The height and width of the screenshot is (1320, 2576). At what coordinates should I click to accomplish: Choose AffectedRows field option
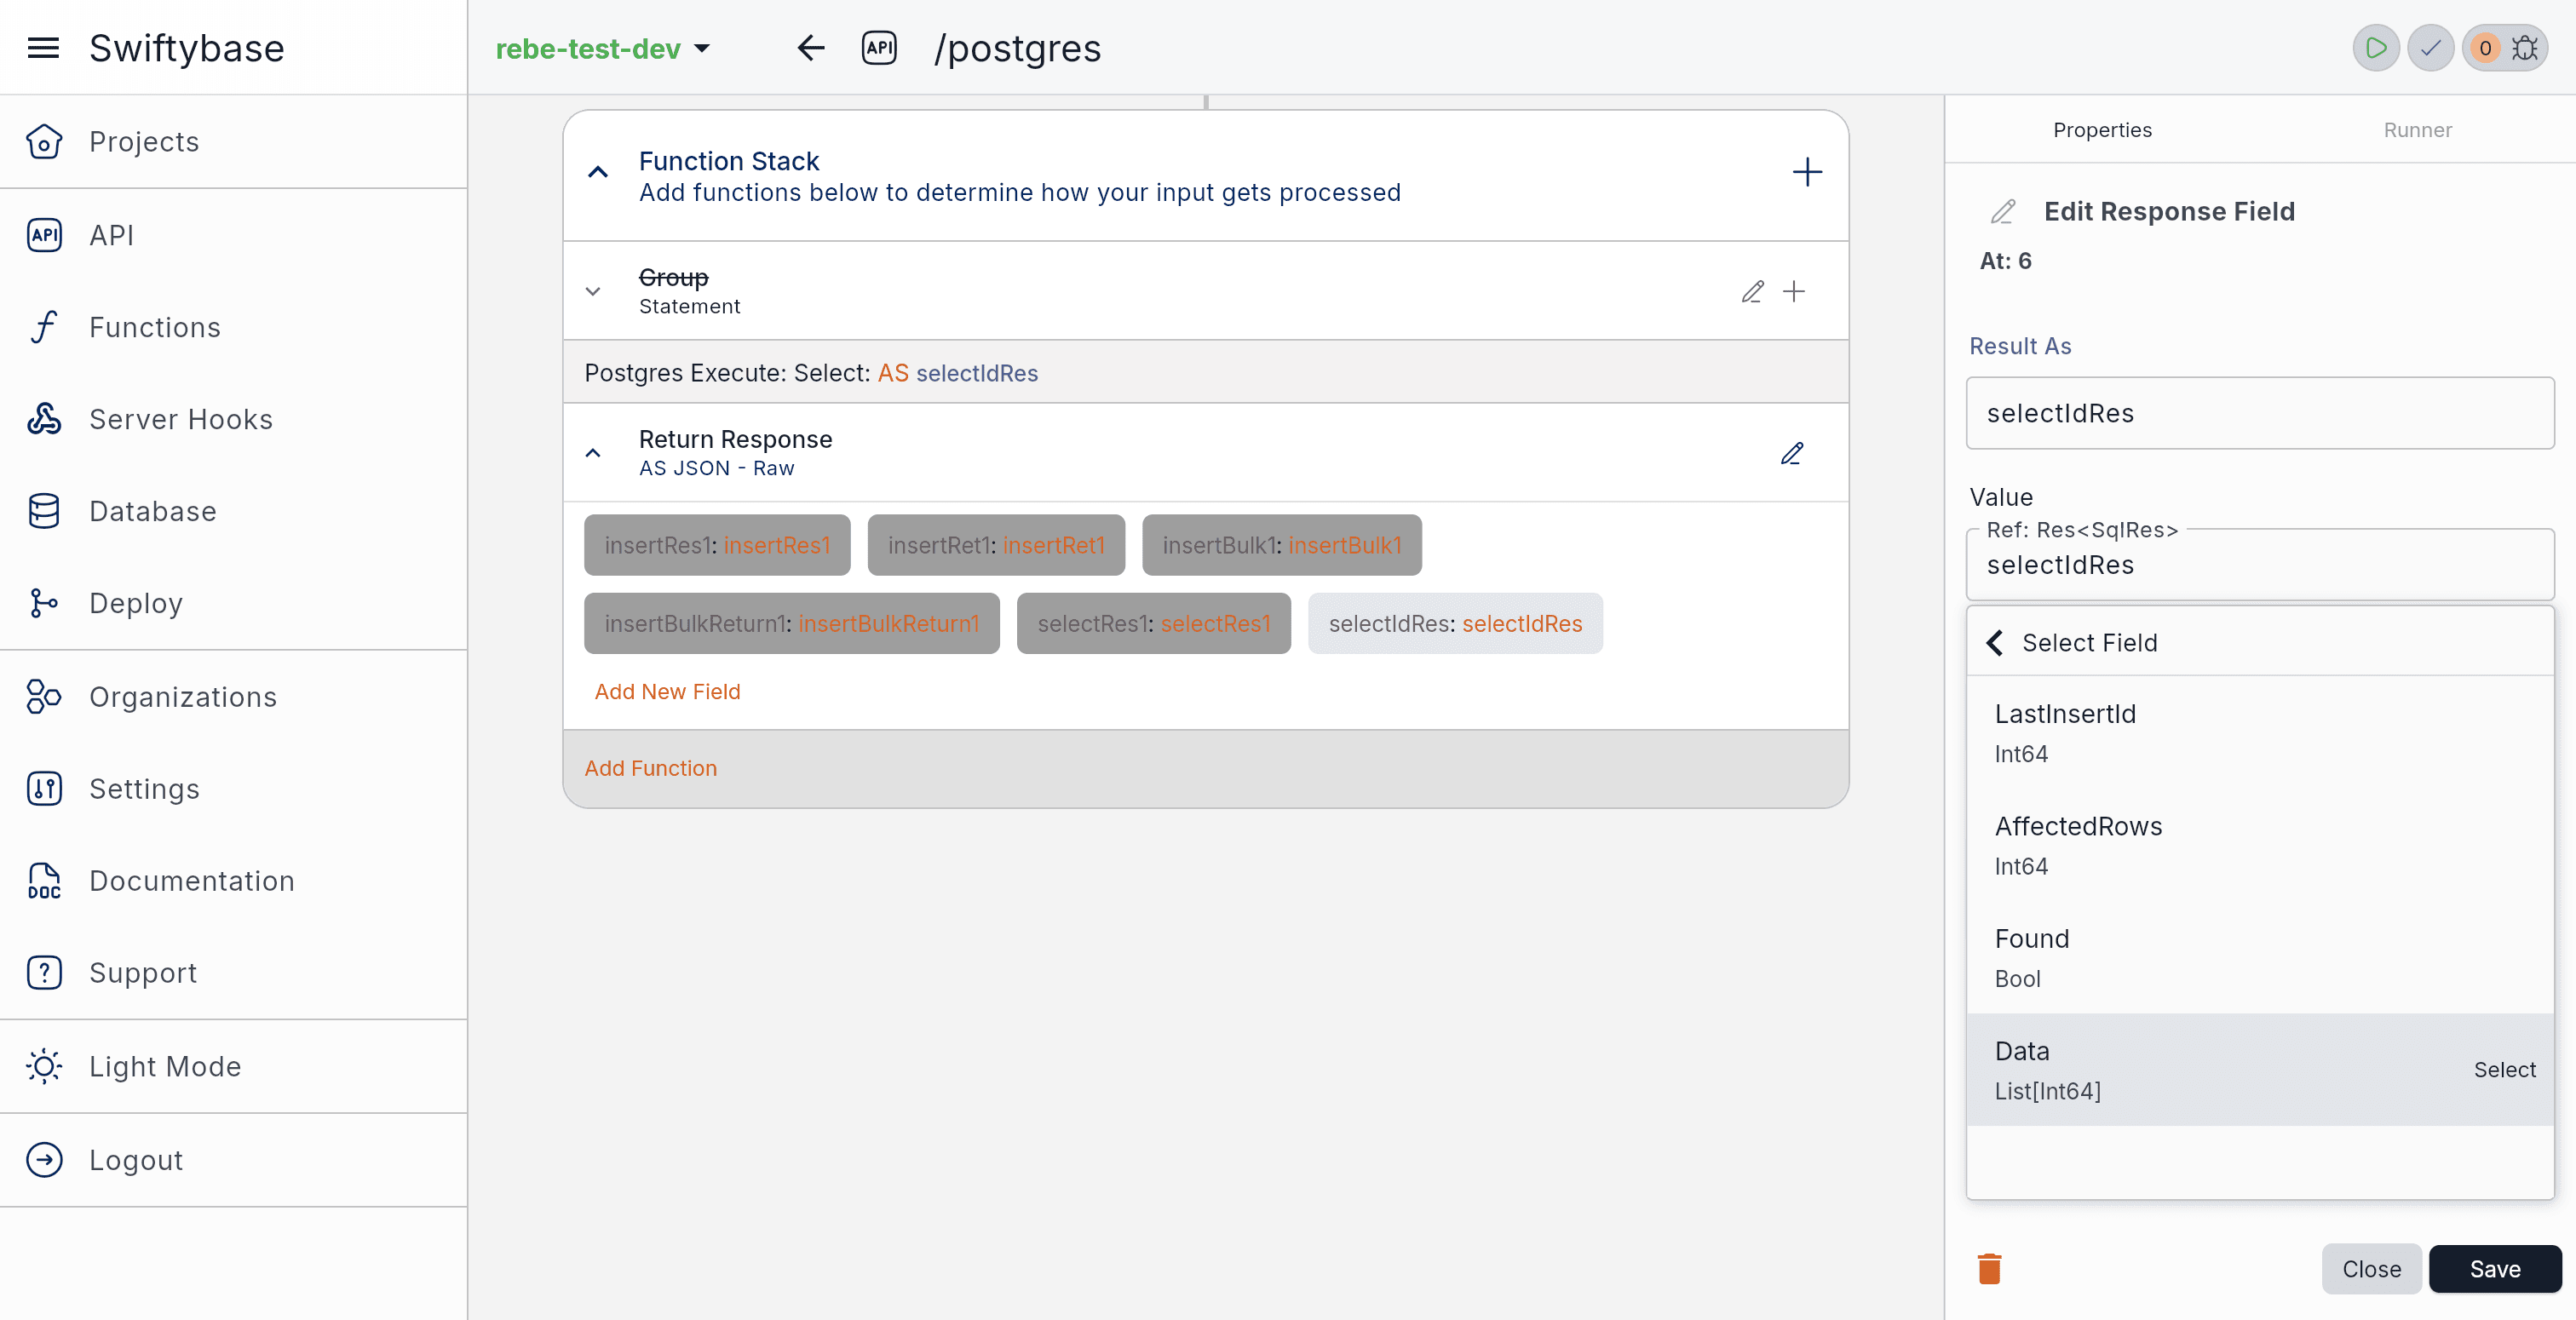pos(2260,845)
